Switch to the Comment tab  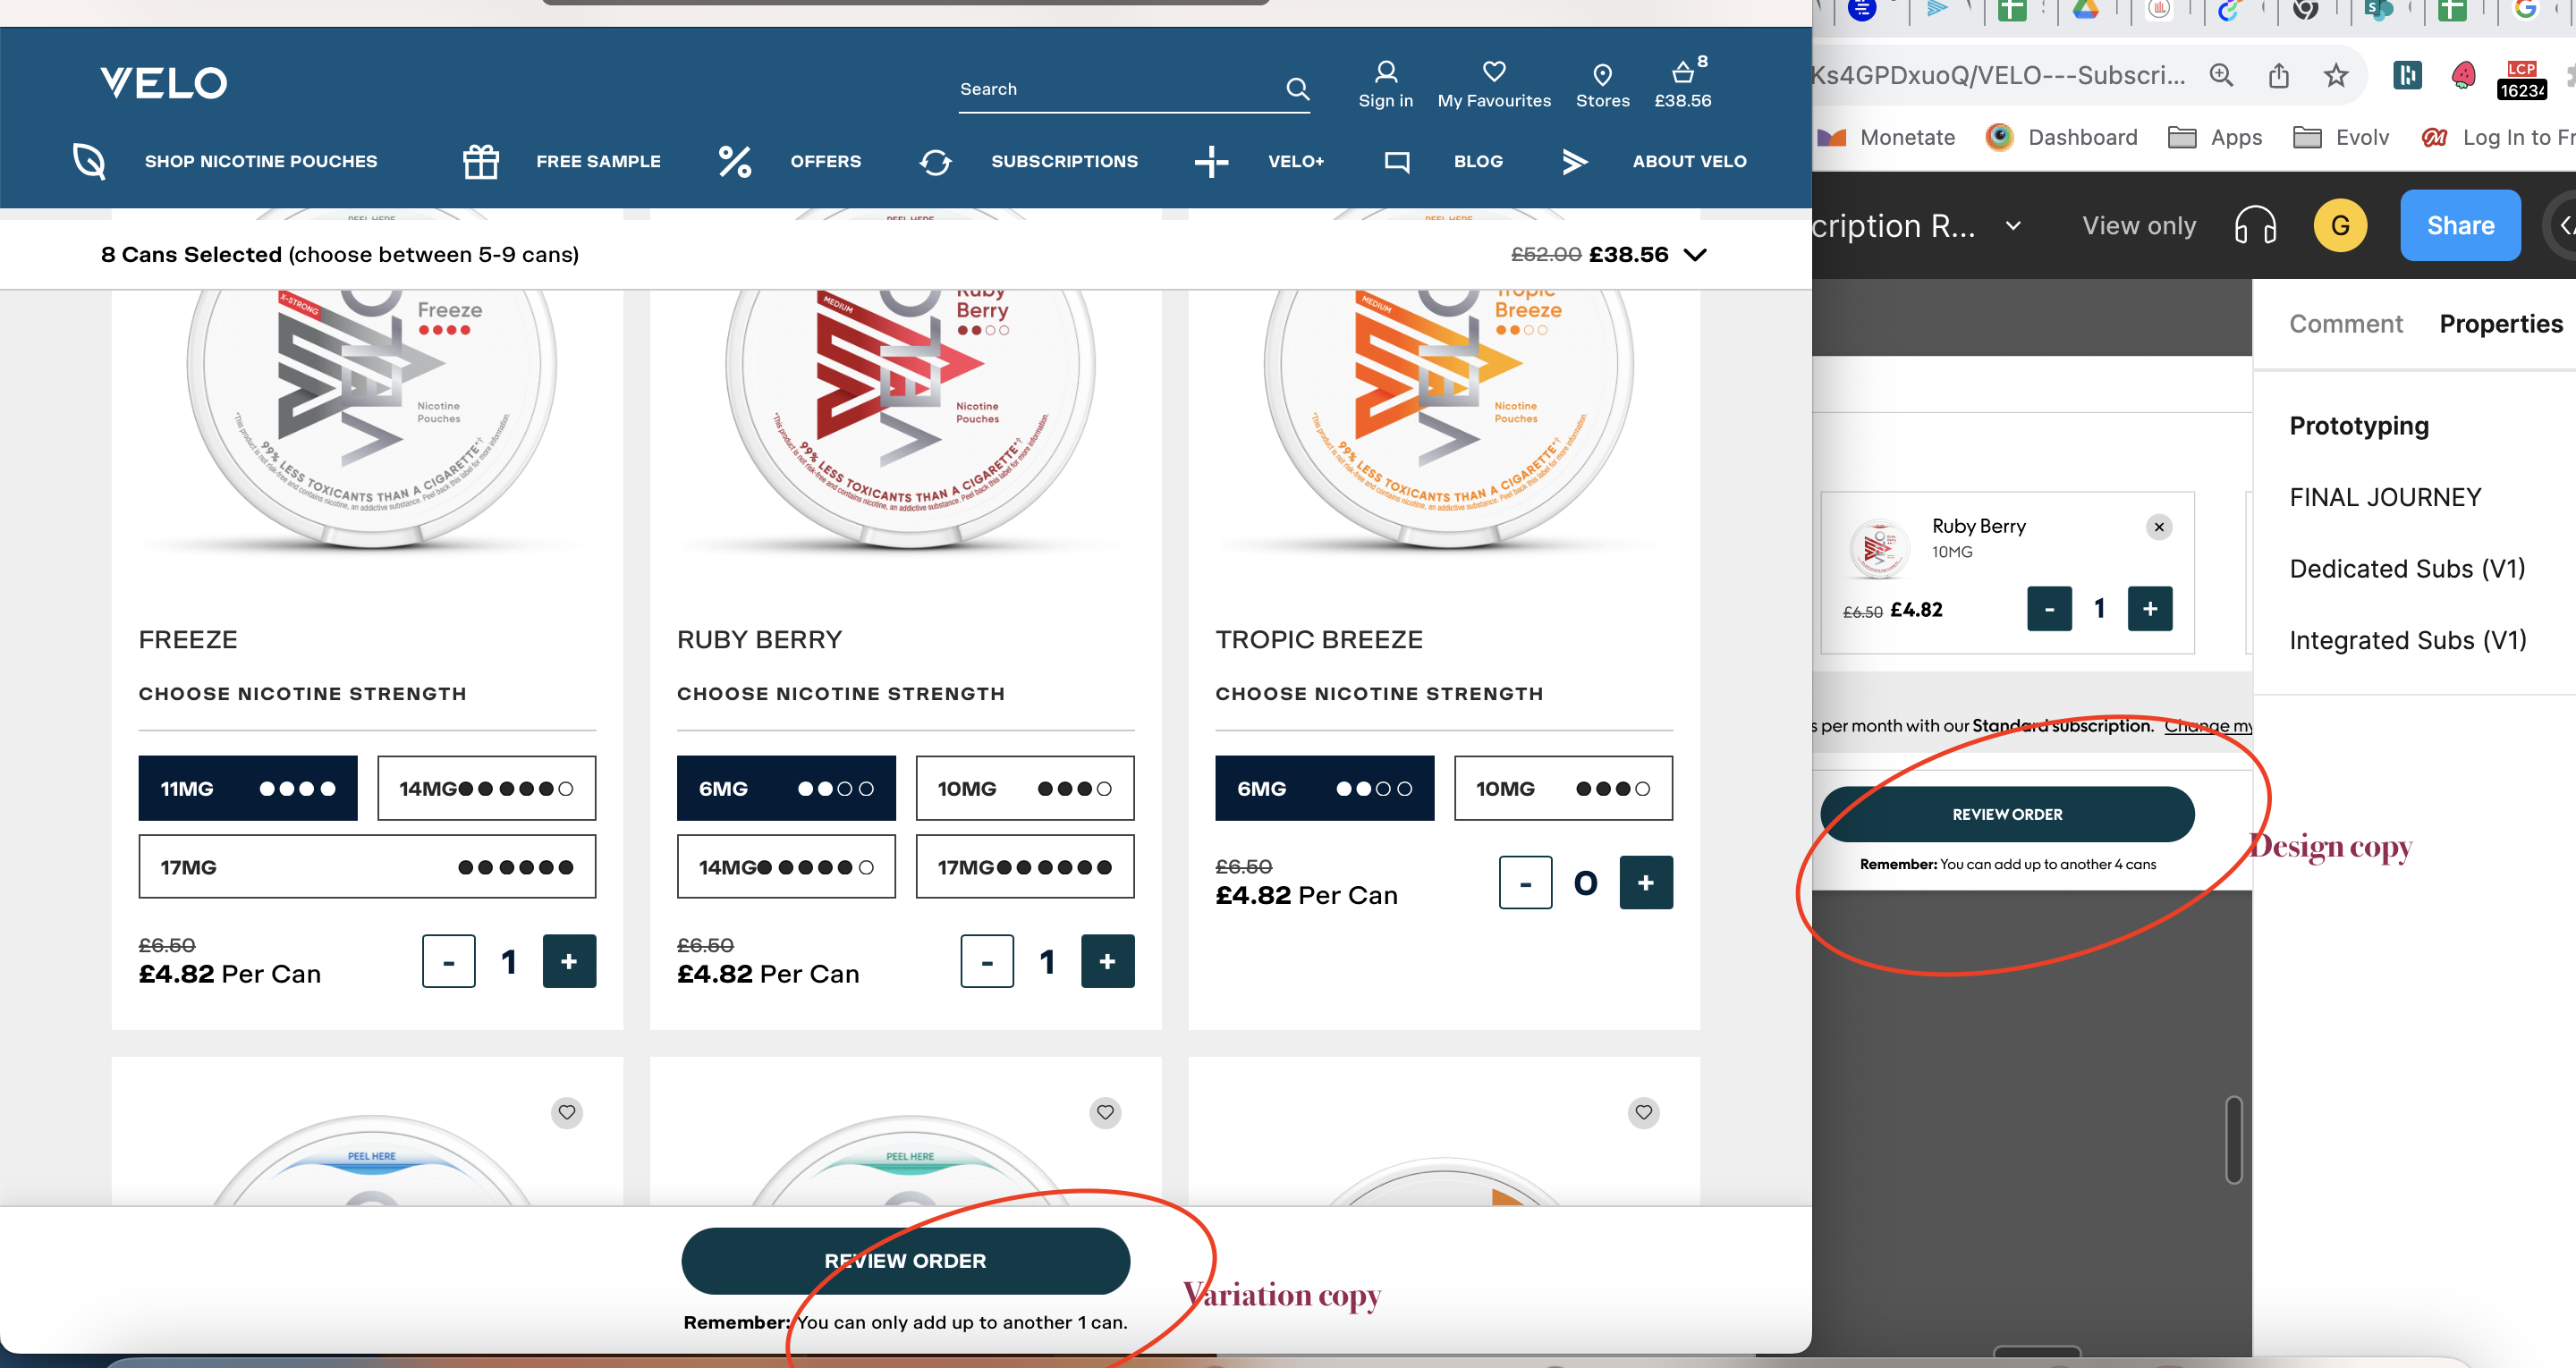tap(2345, 324)
